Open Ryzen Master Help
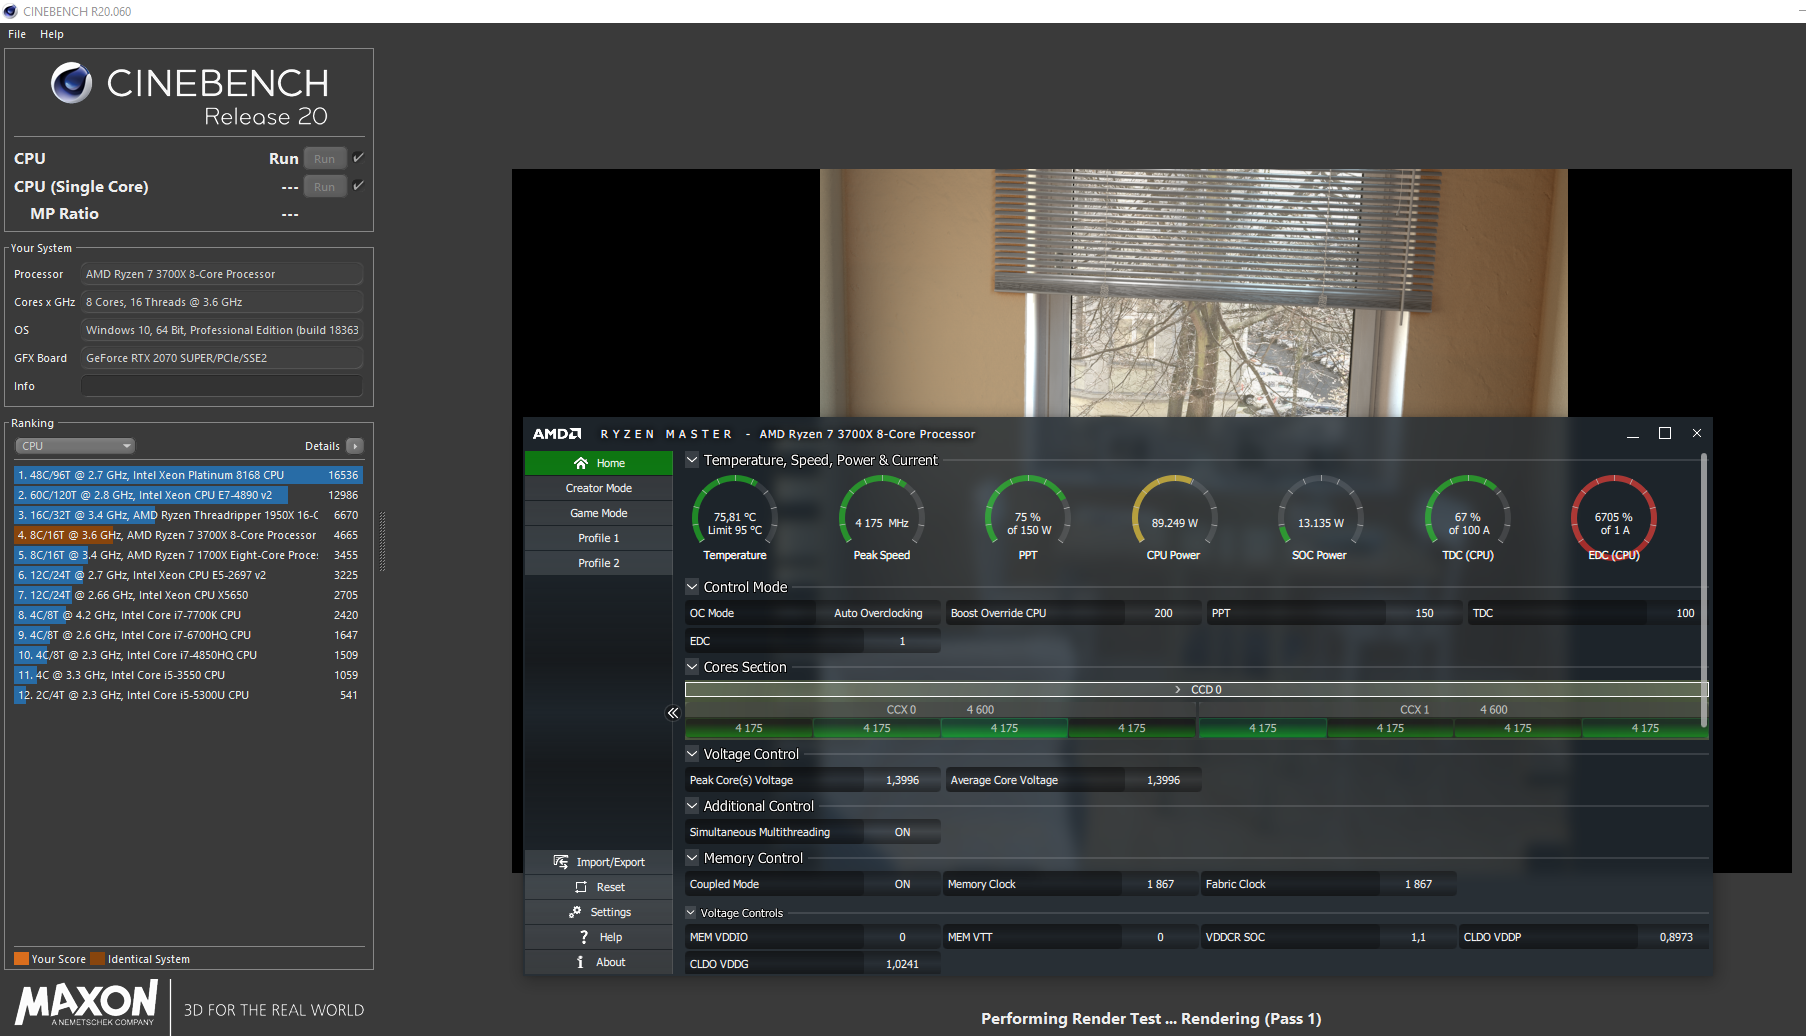1806x1036 pixels. click(x=599, y=937)
